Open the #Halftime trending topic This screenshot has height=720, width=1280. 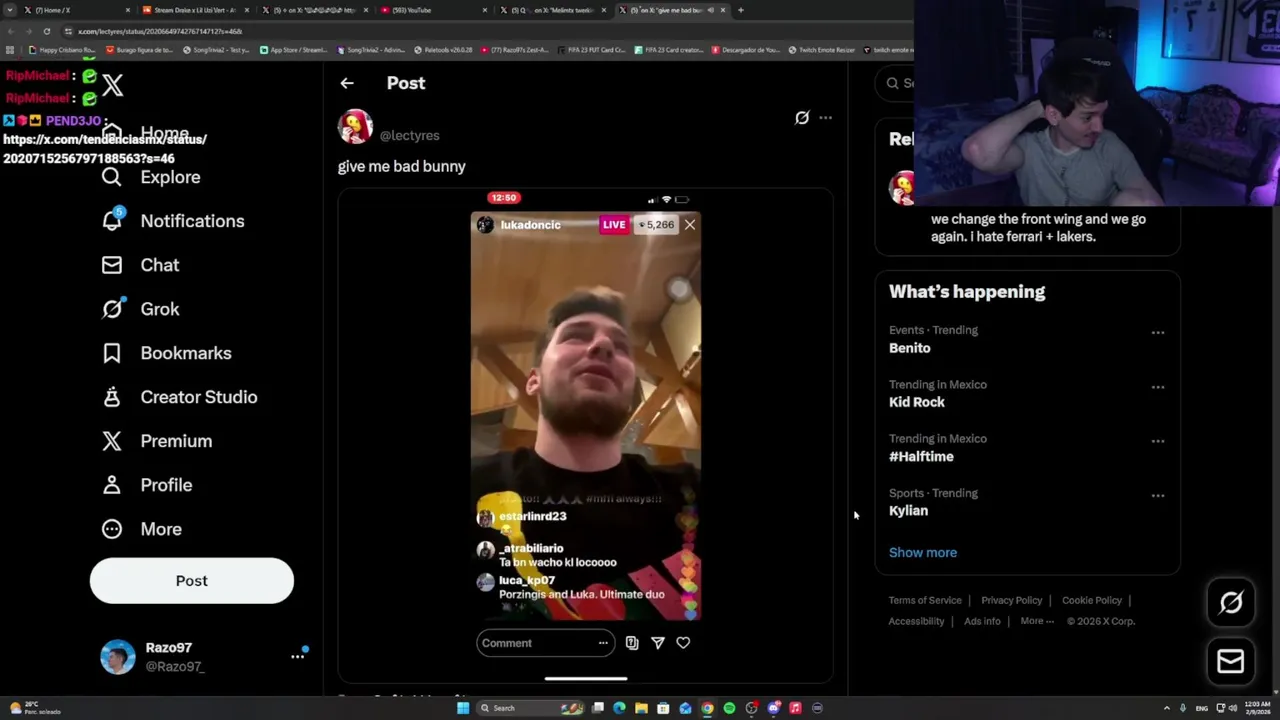(921, 456)
